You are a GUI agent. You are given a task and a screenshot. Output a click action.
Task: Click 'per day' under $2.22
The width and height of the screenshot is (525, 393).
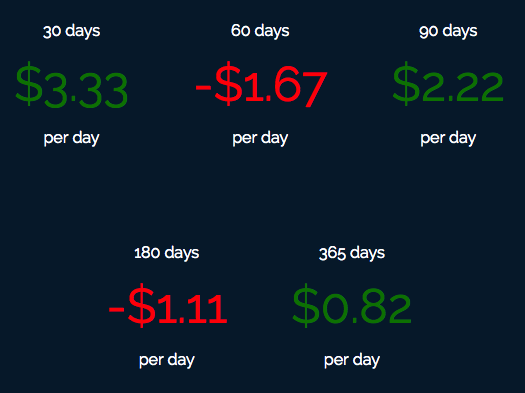coord(448,138)
